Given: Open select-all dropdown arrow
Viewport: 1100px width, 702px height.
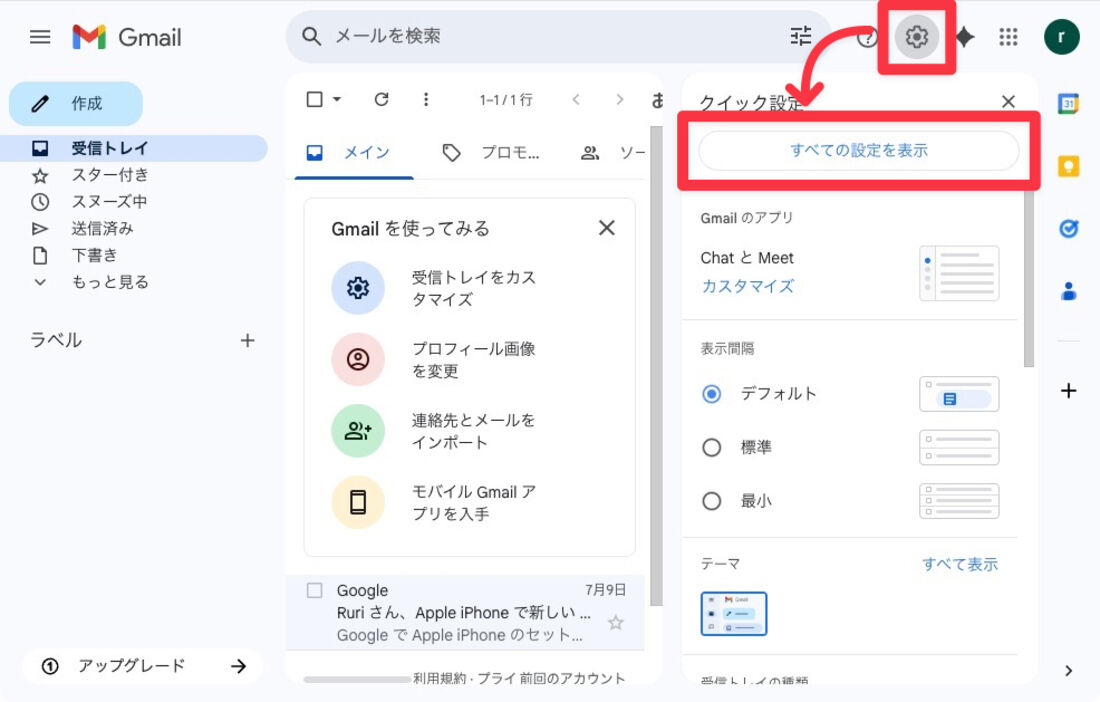Looking at the screenshot, I should click(337, 100).
